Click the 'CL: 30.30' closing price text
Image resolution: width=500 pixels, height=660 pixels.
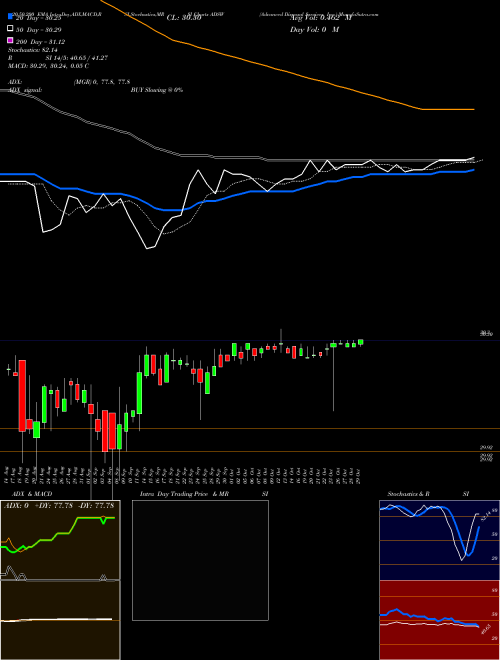click(184, 18)
